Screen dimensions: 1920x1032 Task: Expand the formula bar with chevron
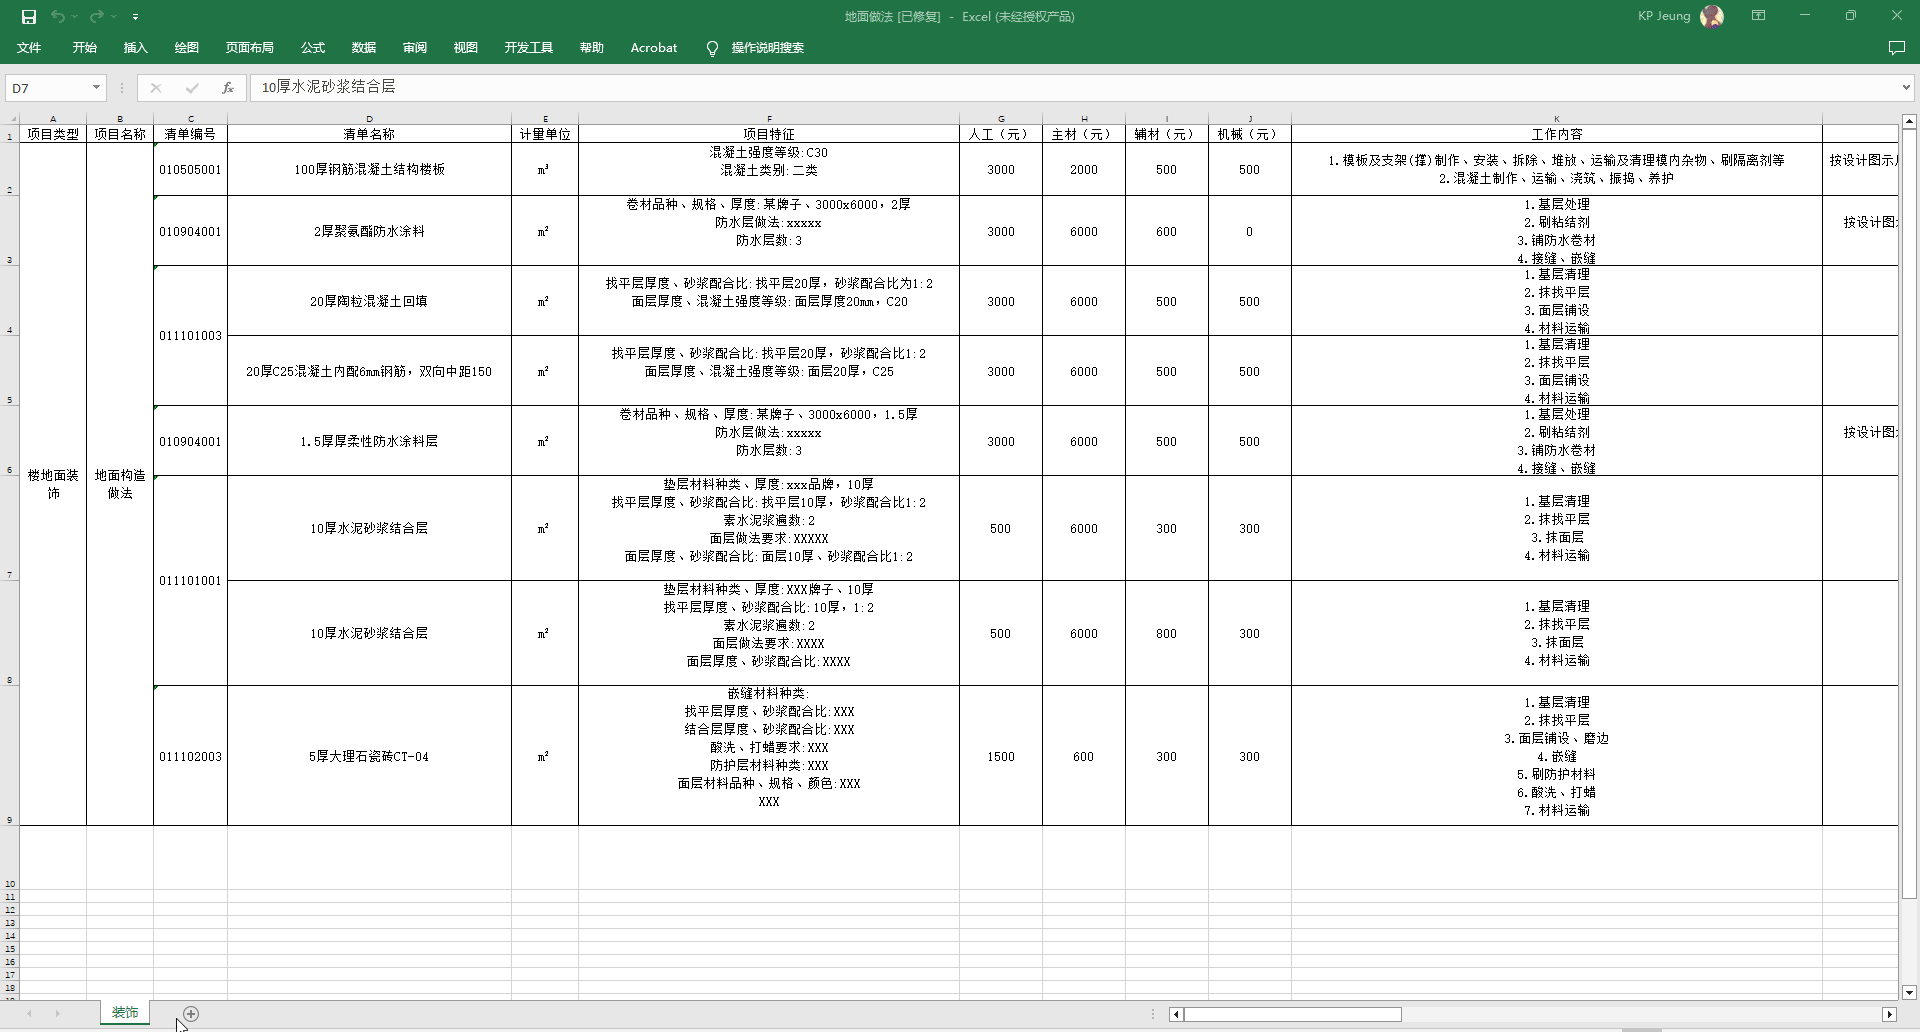1906,88
